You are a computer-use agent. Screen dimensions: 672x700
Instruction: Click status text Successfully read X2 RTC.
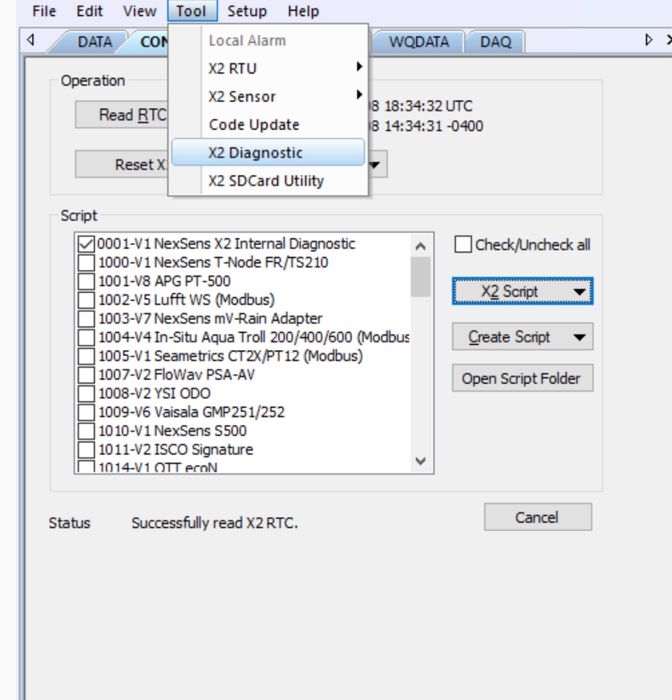click(x=215, y=523)
